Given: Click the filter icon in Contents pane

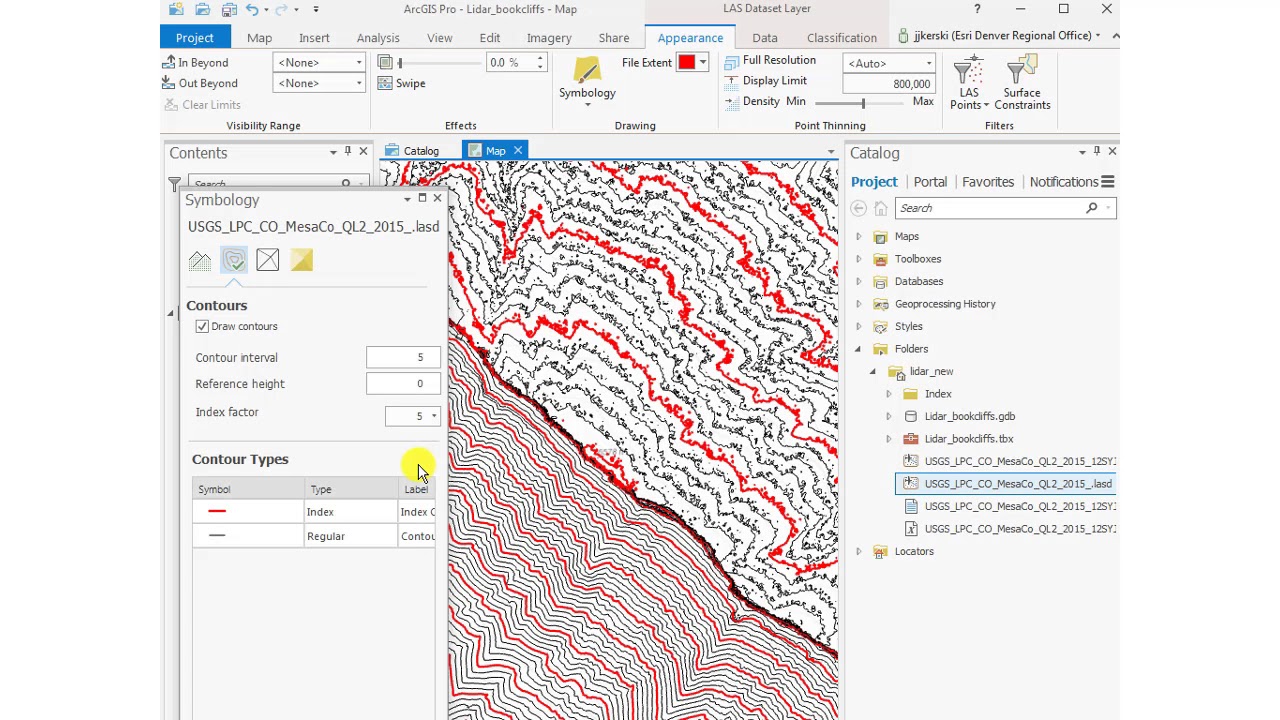Looking at the screenshot, I should [x=174, y=184].
